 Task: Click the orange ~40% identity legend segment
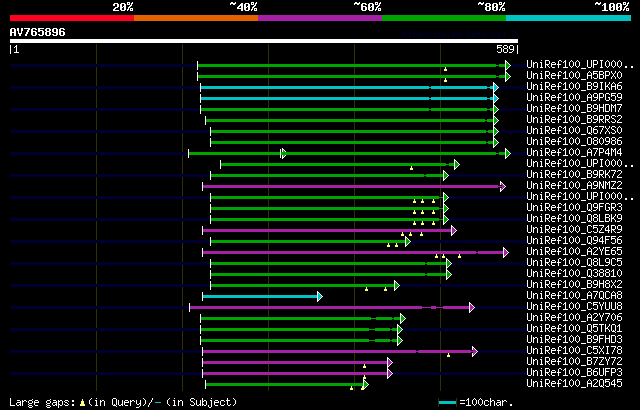pyautogui.click(x=196, y=18)
